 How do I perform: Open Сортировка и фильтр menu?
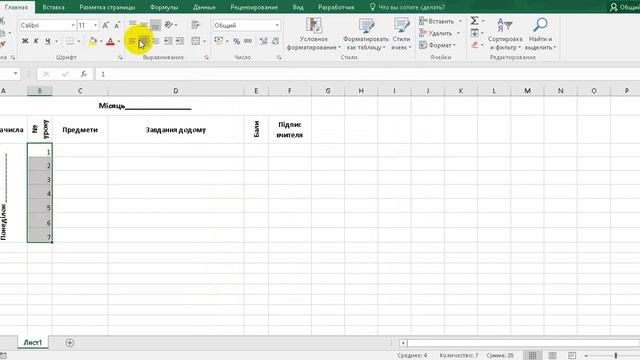point(505,34)
